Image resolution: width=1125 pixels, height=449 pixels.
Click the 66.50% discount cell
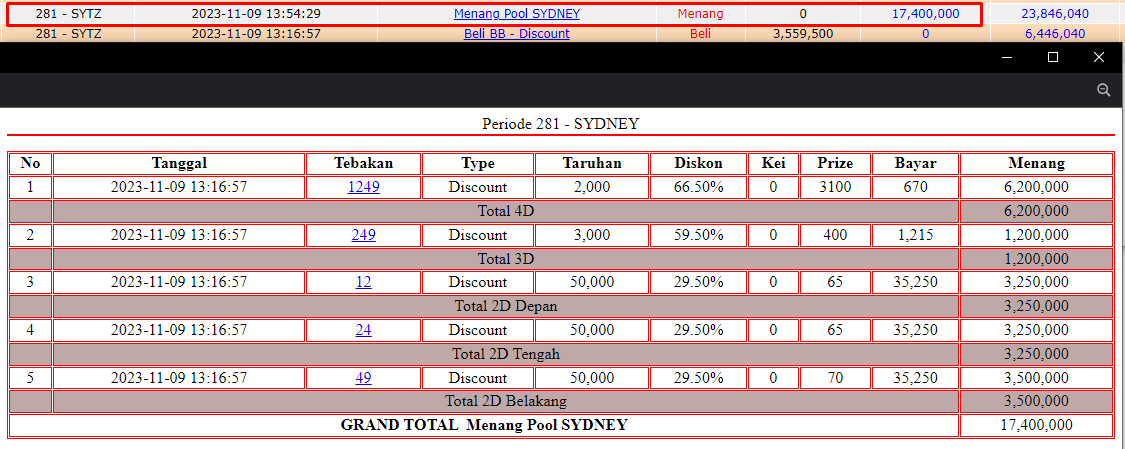coord(699,187)
